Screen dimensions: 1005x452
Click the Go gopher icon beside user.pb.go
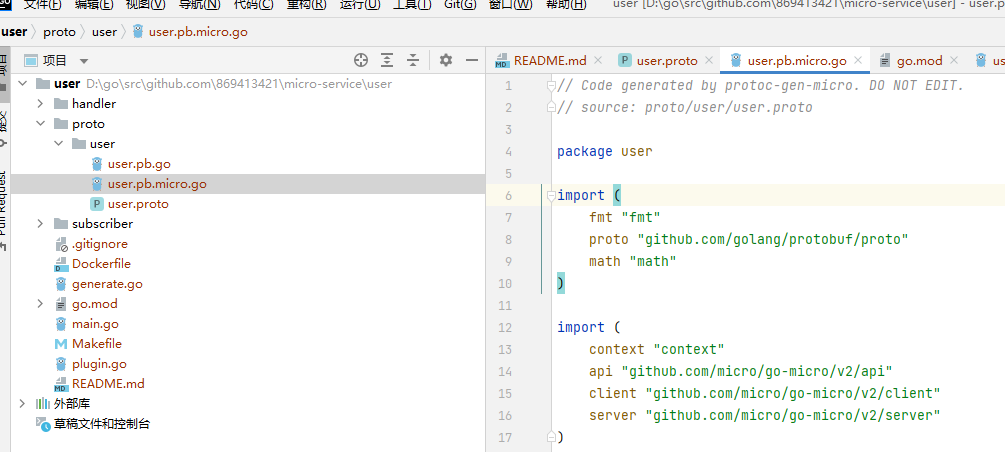coord(97,164)
